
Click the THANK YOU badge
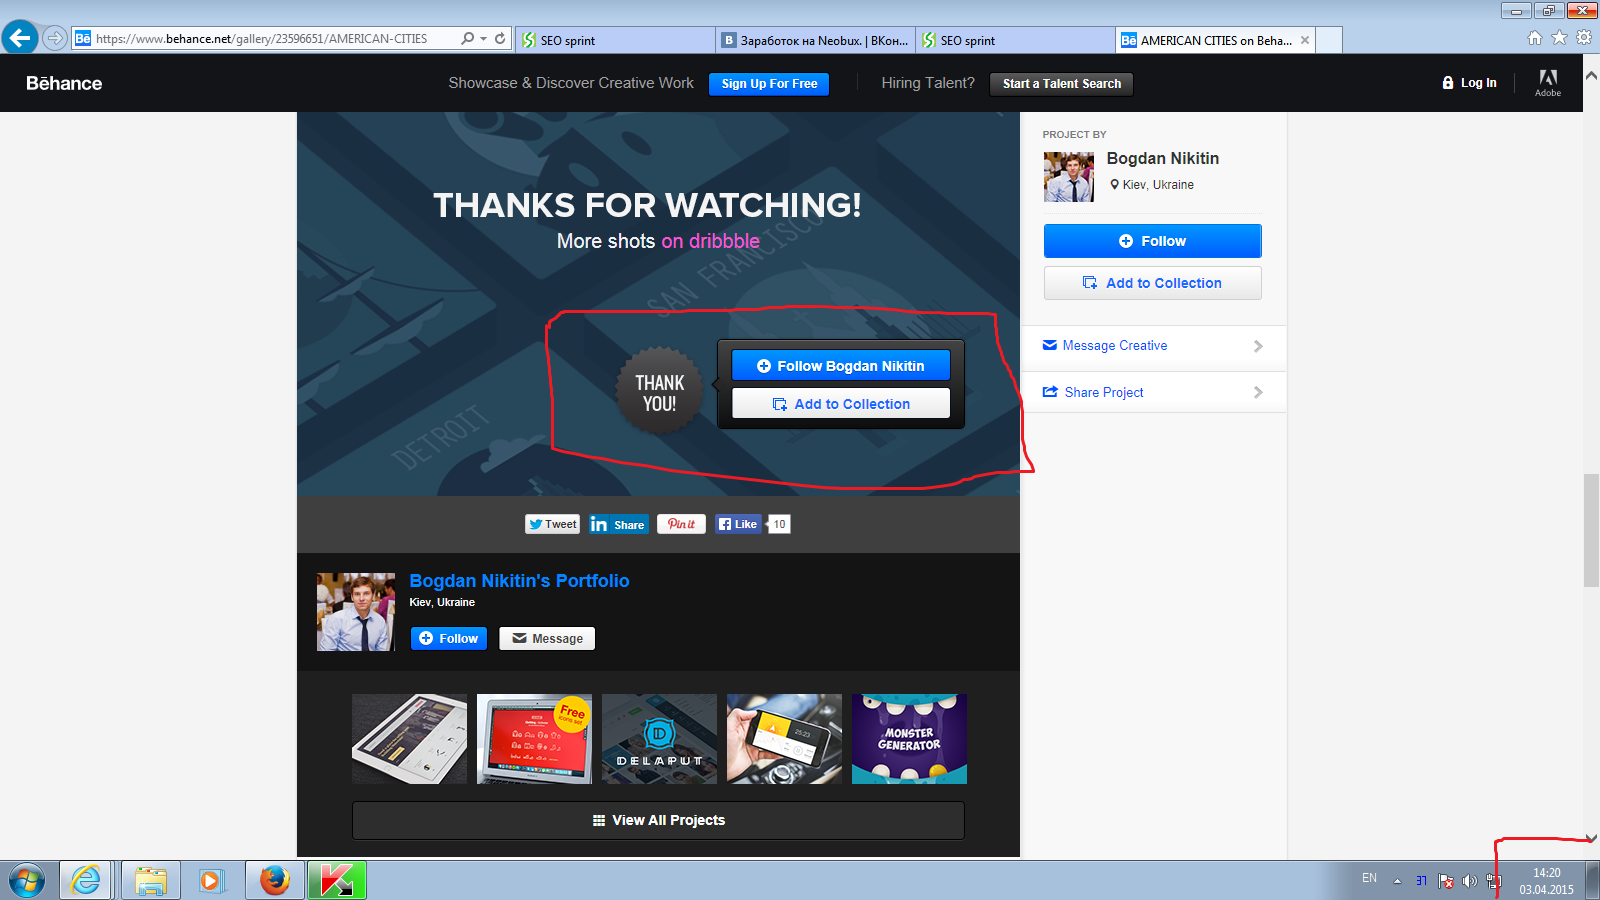(x=659, y=392)
